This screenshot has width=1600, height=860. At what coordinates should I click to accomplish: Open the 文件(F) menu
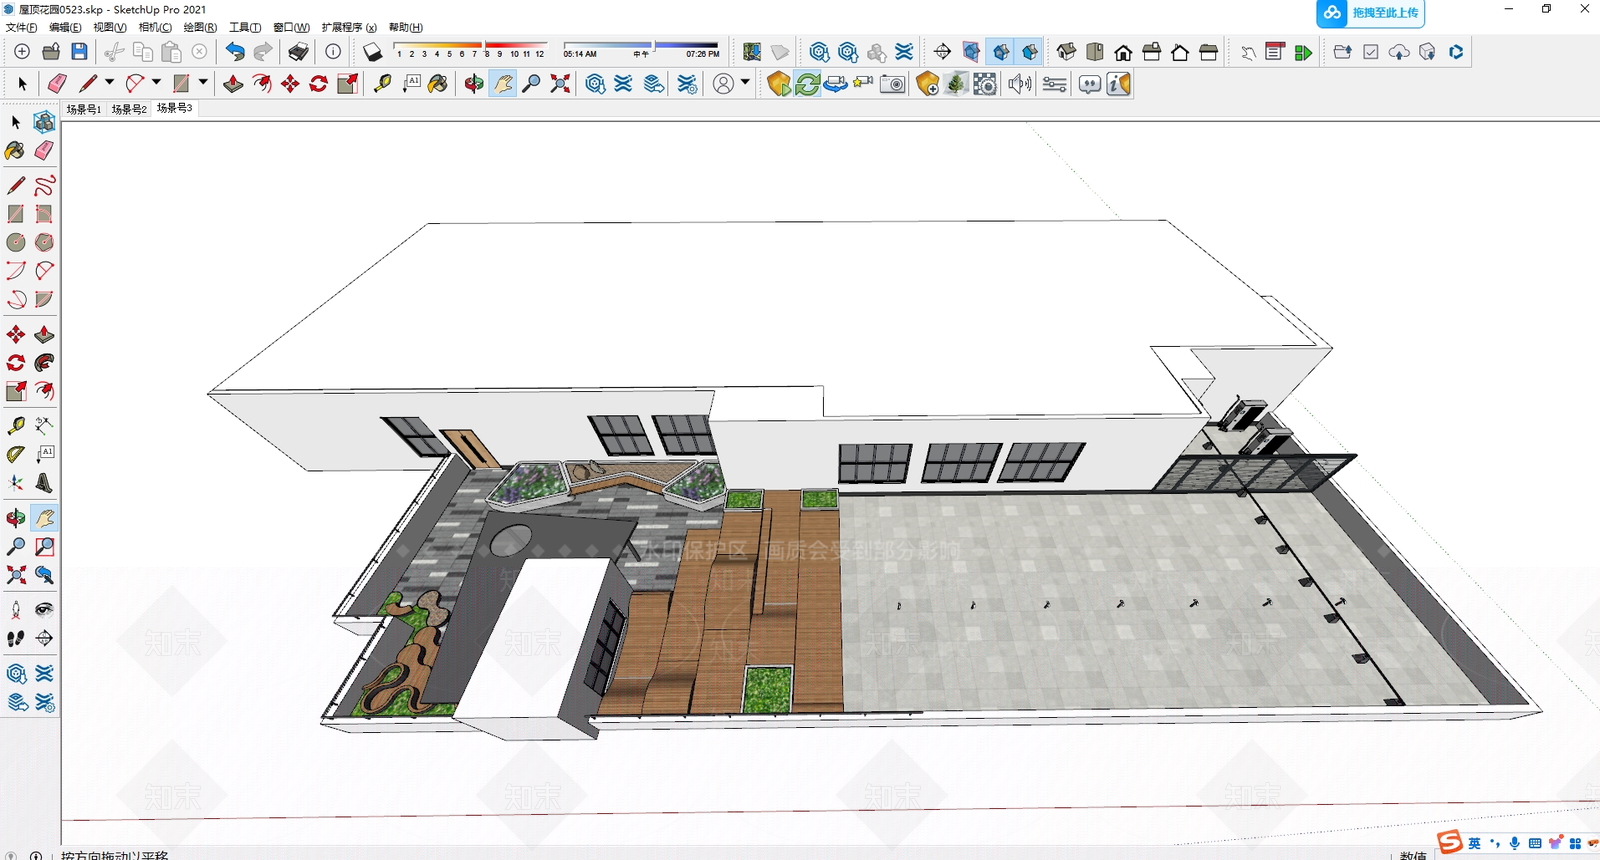click(x=21, y=27)
